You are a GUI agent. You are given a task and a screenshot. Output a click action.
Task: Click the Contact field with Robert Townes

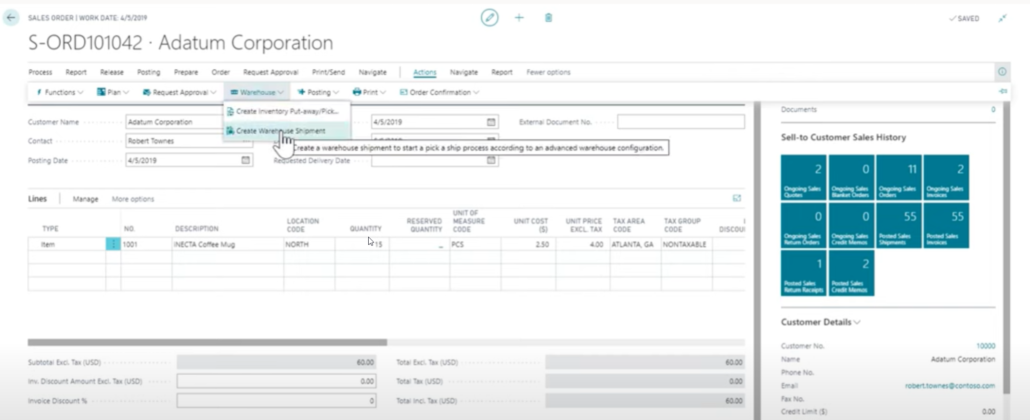[189, 141]
